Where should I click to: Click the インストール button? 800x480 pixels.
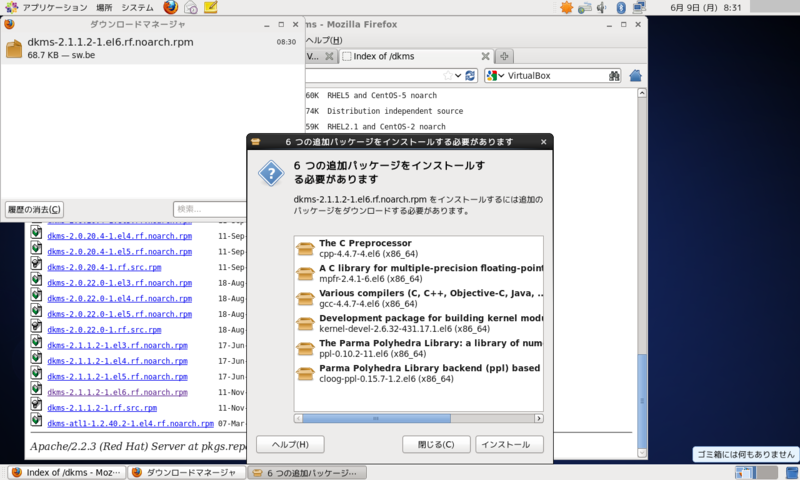(509, 444)
